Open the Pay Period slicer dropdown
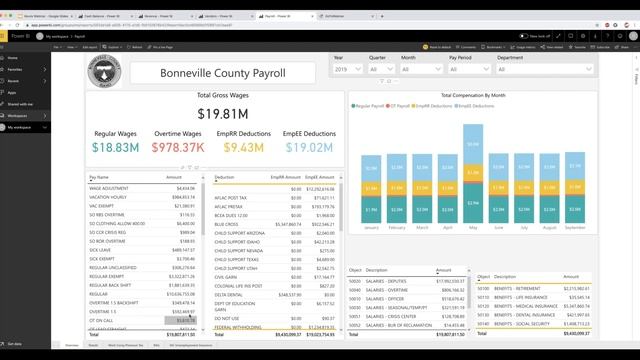This screenshot has height=360, width=640. (x=469, y=69)
